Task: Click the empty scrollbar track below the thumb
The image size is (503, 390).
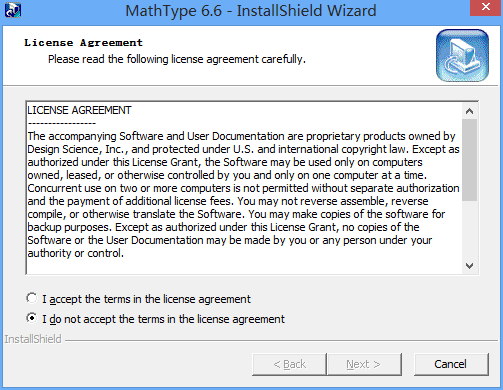Action: 469,230
